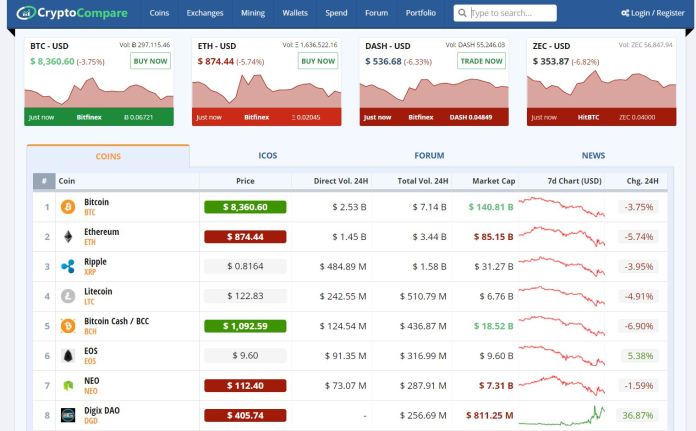Click NEO price $ 112.40

[245, 386]
